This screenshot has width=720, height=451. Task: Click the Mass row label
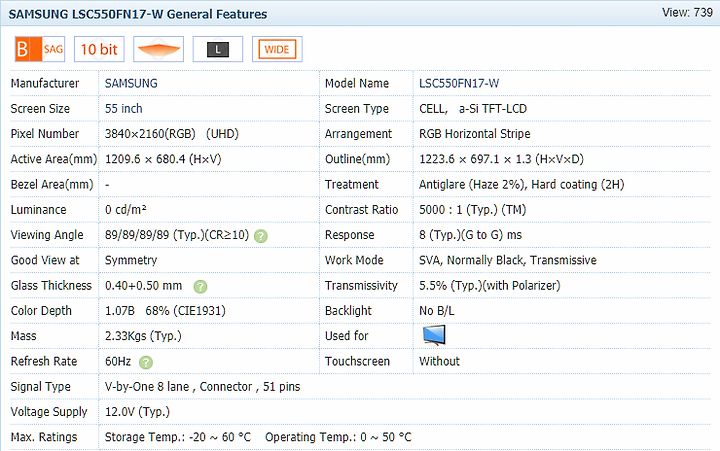pyautogui.click(x=23, y=336)
